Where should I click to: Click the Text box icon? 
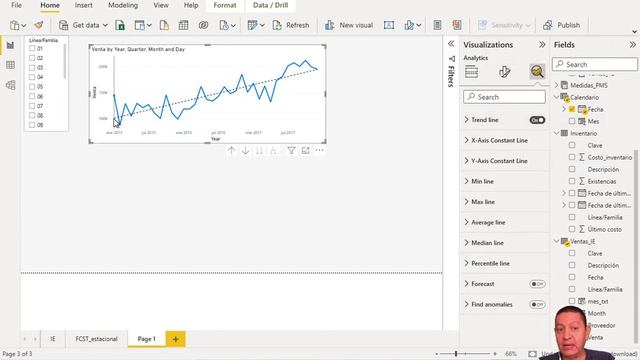click(x=389, y=25)
